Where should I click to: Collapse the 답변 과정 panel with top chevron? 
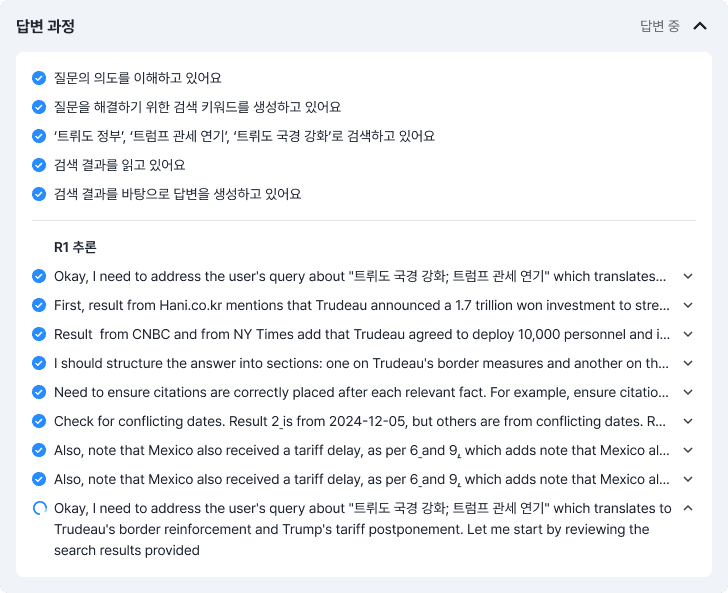tap(700, 26)
